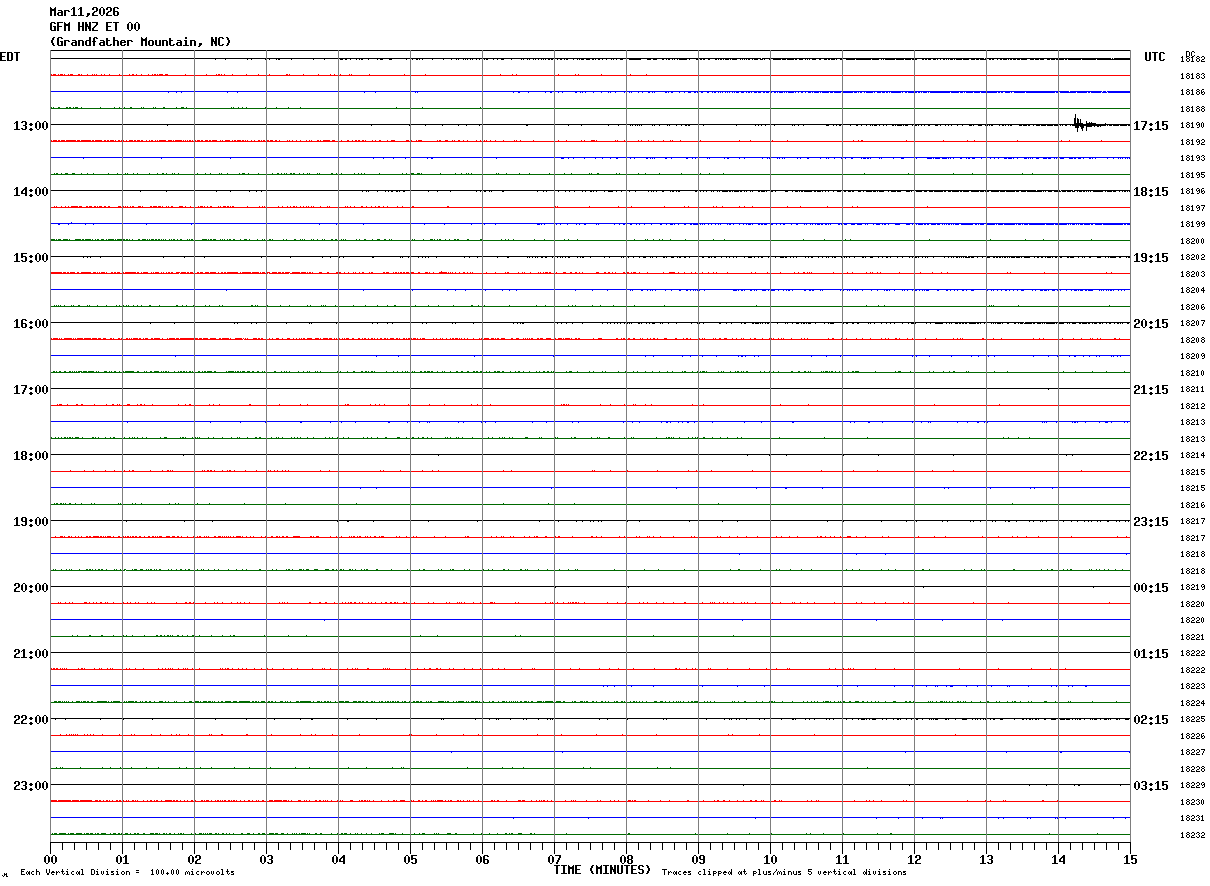The height and width of the screenshot is (886, 1210).
Task: Click minute 09 on the time axis
Action: (698, 859)
